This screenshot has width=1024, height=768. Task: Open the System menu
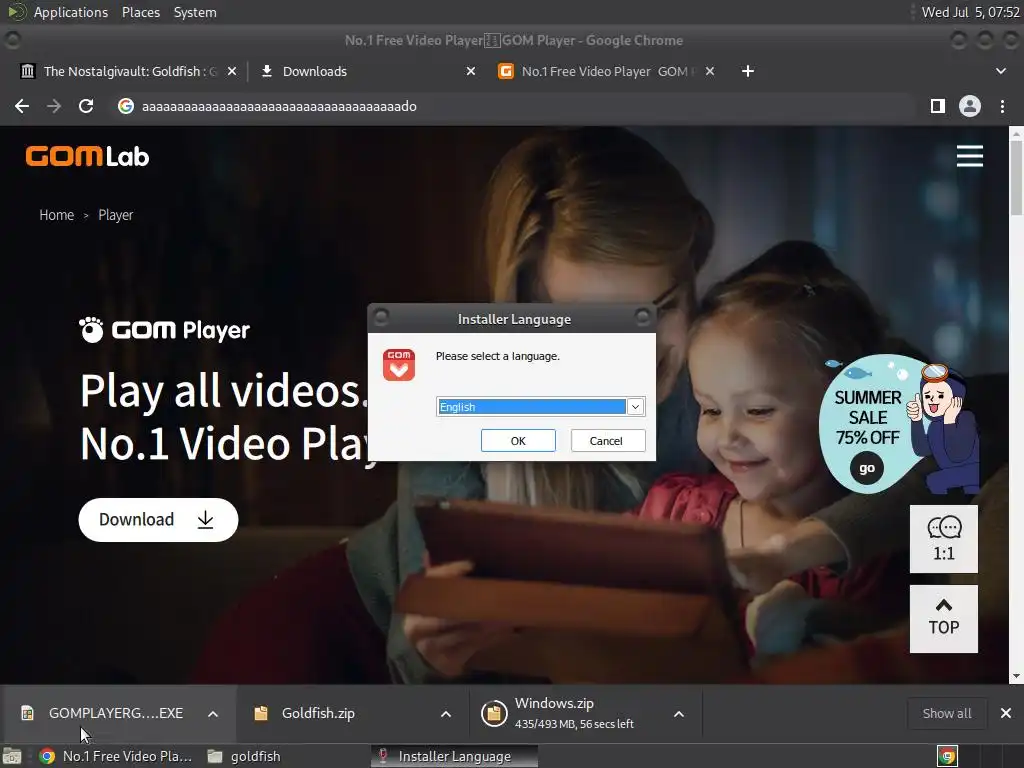195,12
